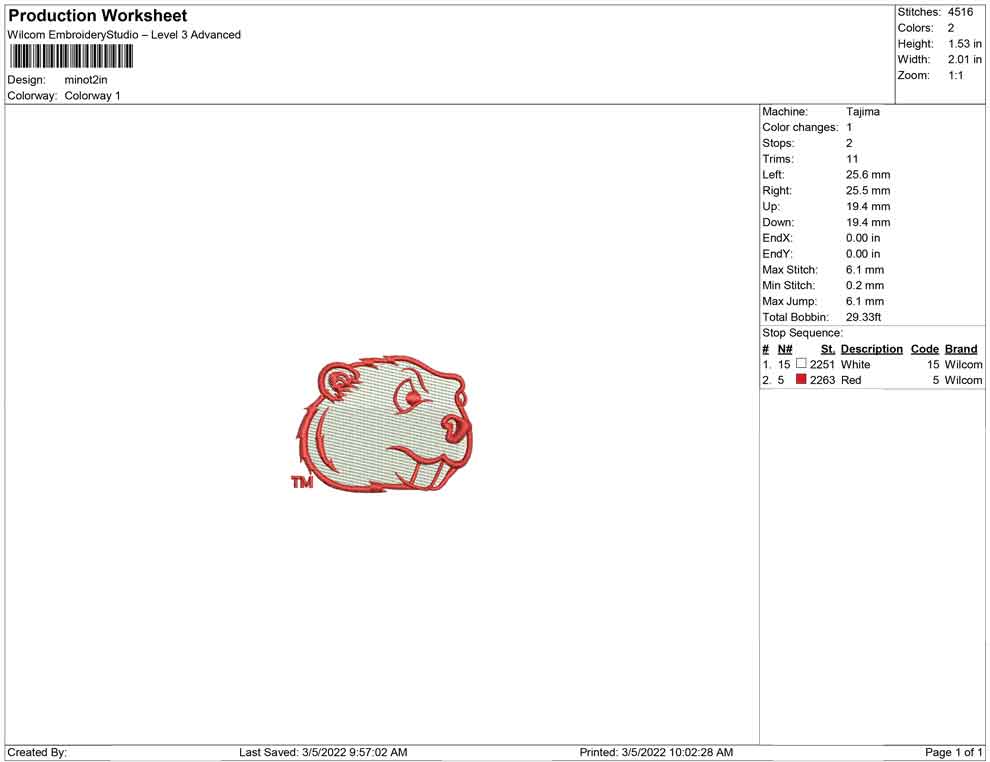This screenshot has height=762, width=990.
Task: Click the 'Created By:' footer label
Action: pyautogui.click(x=37, y=752)
